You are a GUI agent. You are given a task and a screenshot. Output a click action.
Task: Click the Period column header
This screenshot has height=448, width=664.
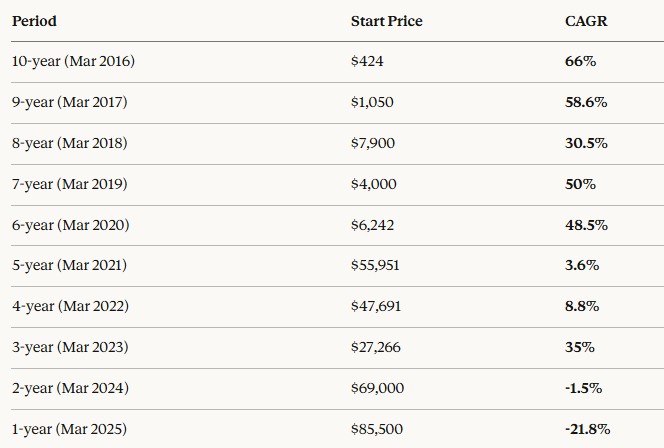tap(34, 21)
